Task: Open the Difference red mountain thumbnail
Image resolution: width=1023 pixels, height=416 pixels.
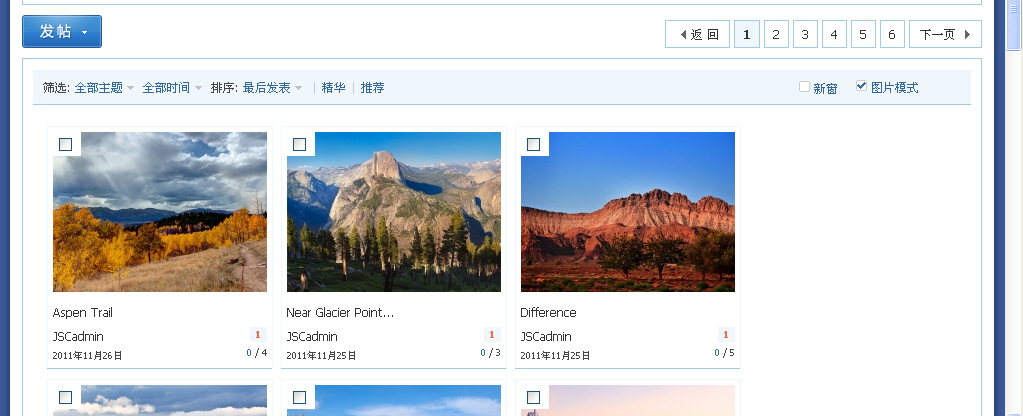Action: [628, 212]
